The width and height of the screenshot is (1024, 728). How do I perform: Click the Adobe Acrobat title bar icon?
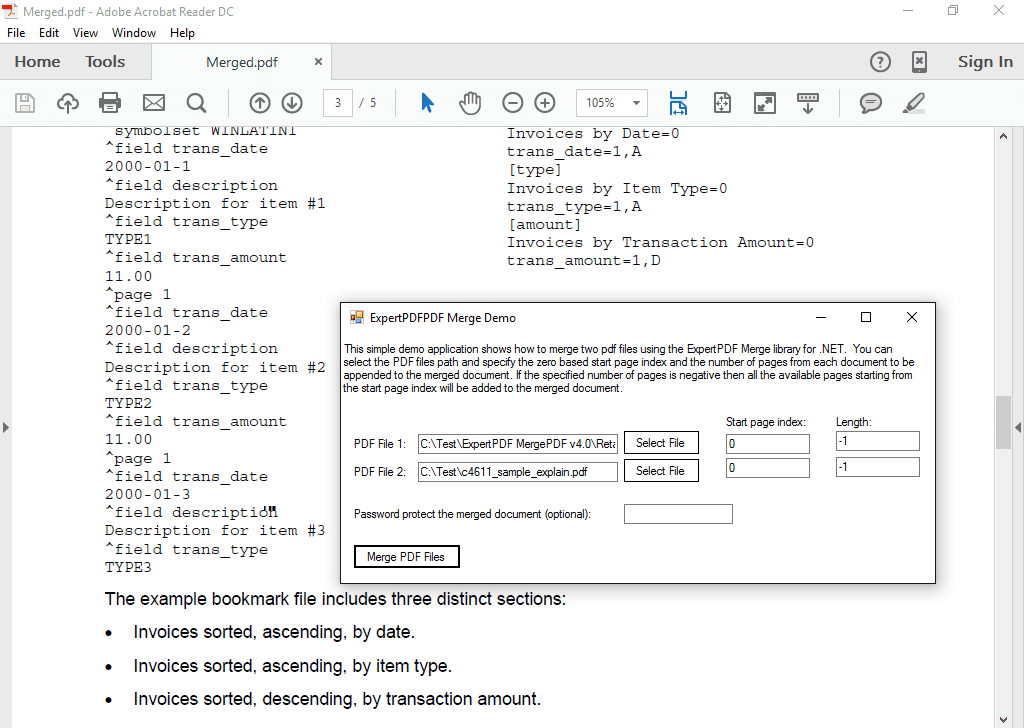(10, 10)
